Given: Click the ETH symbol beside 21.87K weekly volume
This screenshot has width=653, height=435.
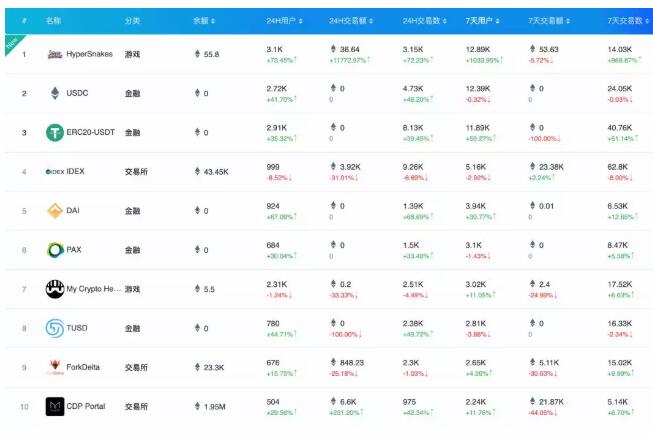Looking at the screenshot, I should (x=533, y=401).
